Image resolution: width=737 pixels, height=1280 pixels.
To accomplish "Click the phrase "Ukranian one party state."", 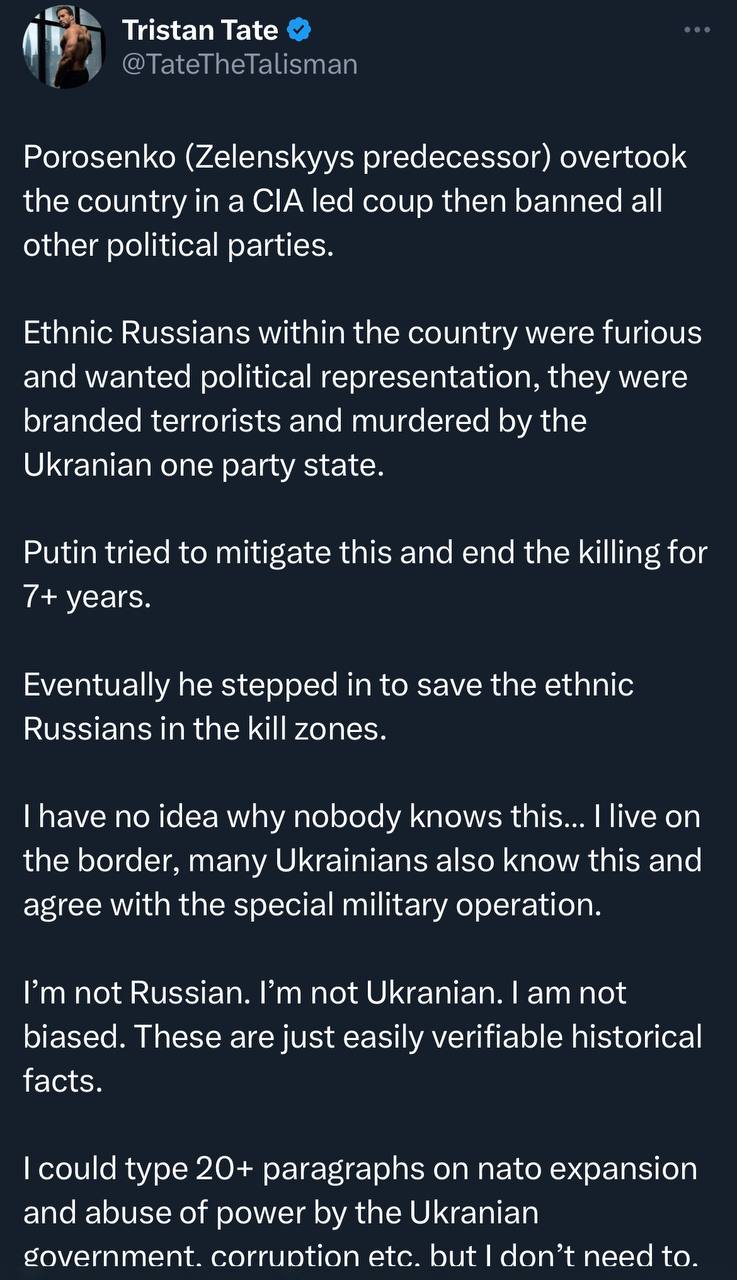I will (x=203, y=464).
